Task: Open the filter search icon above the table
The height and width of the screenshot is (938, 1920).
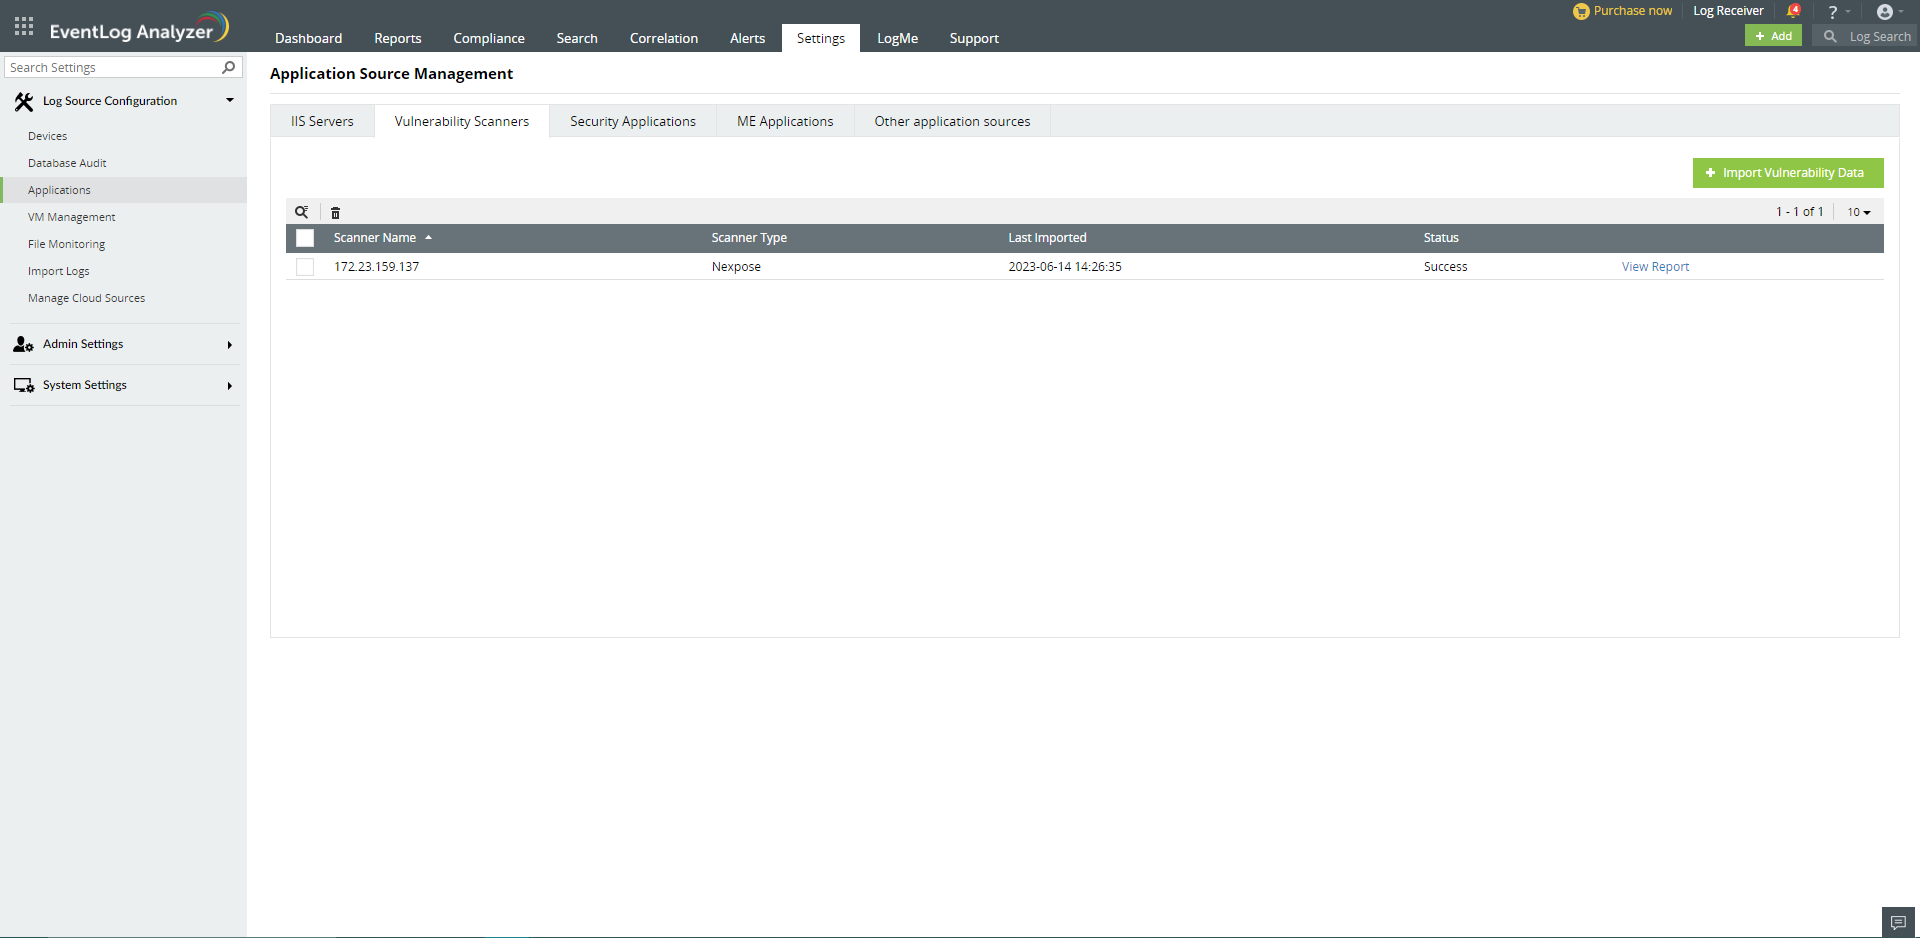Action: [x=302, y=212]
